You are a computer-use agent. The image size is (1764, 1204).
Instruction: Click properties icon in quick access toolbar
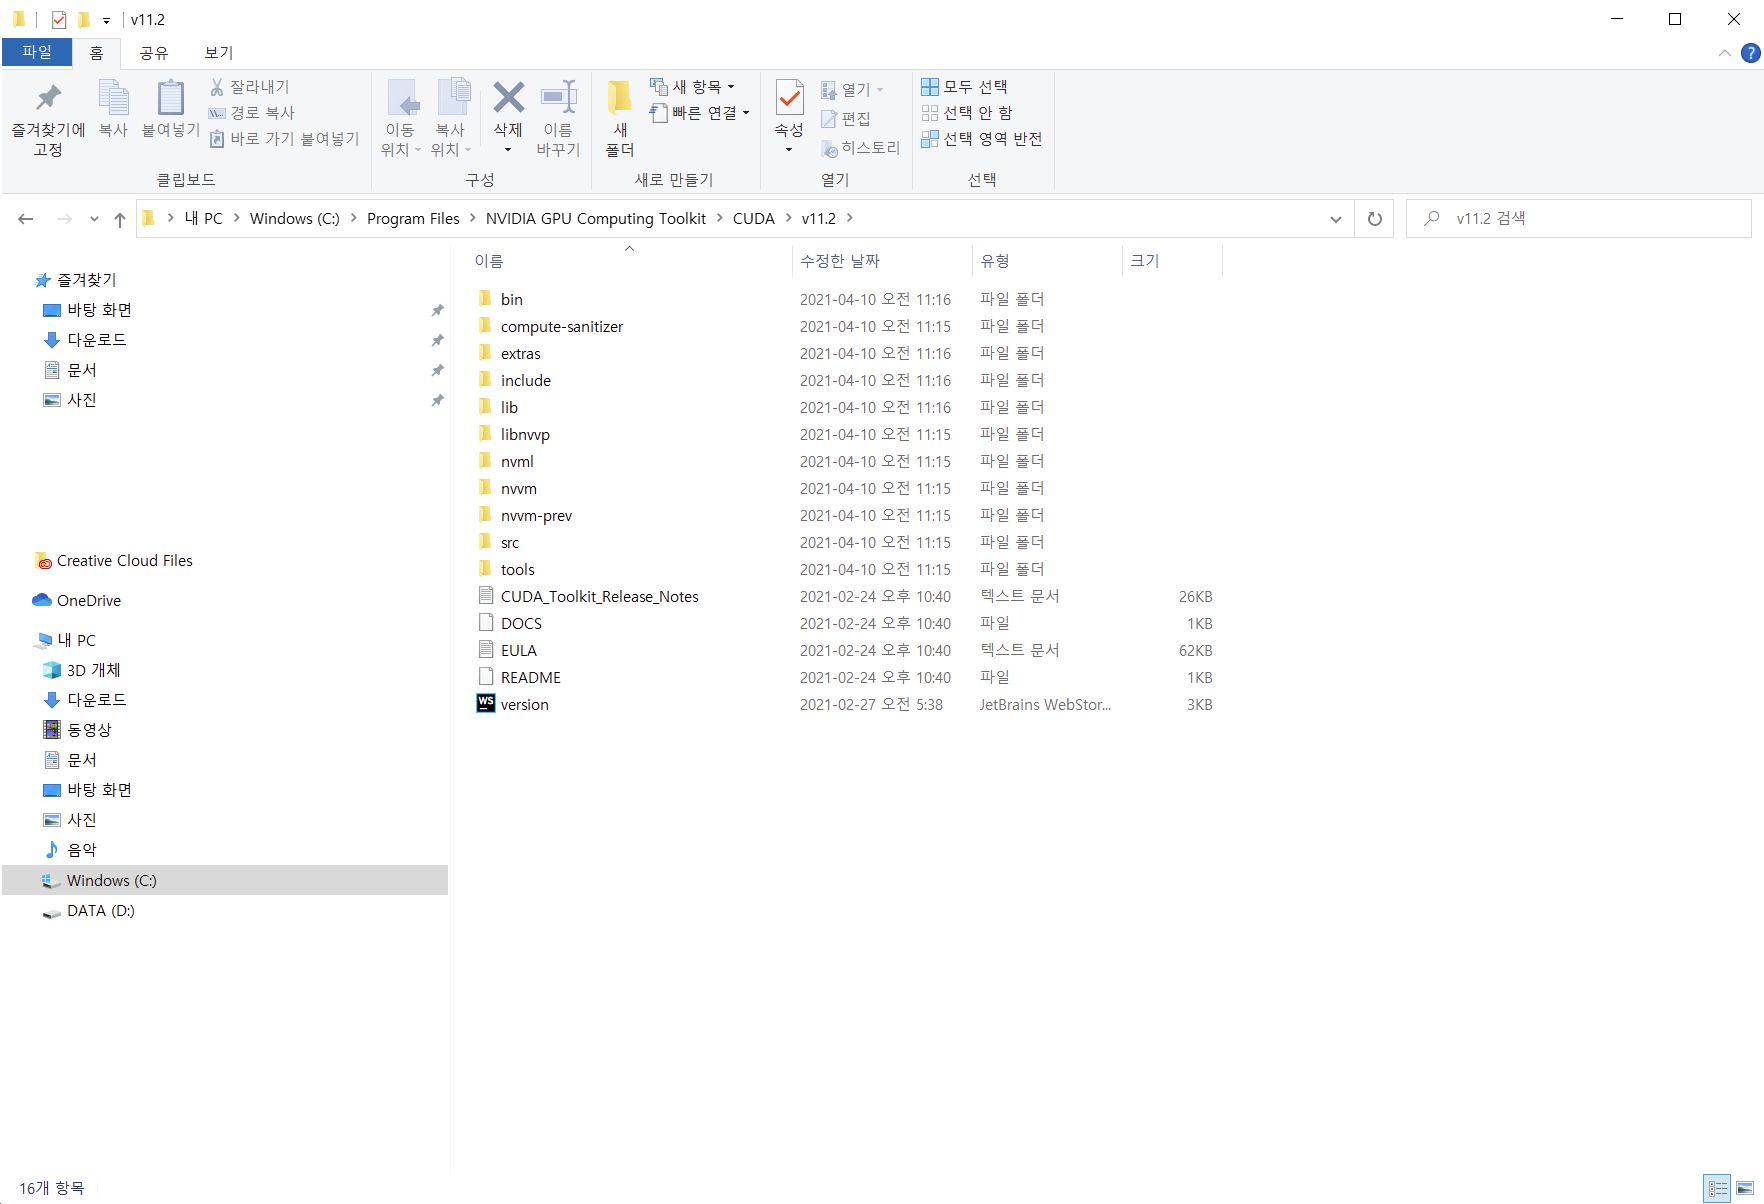[x=59, y=20]
